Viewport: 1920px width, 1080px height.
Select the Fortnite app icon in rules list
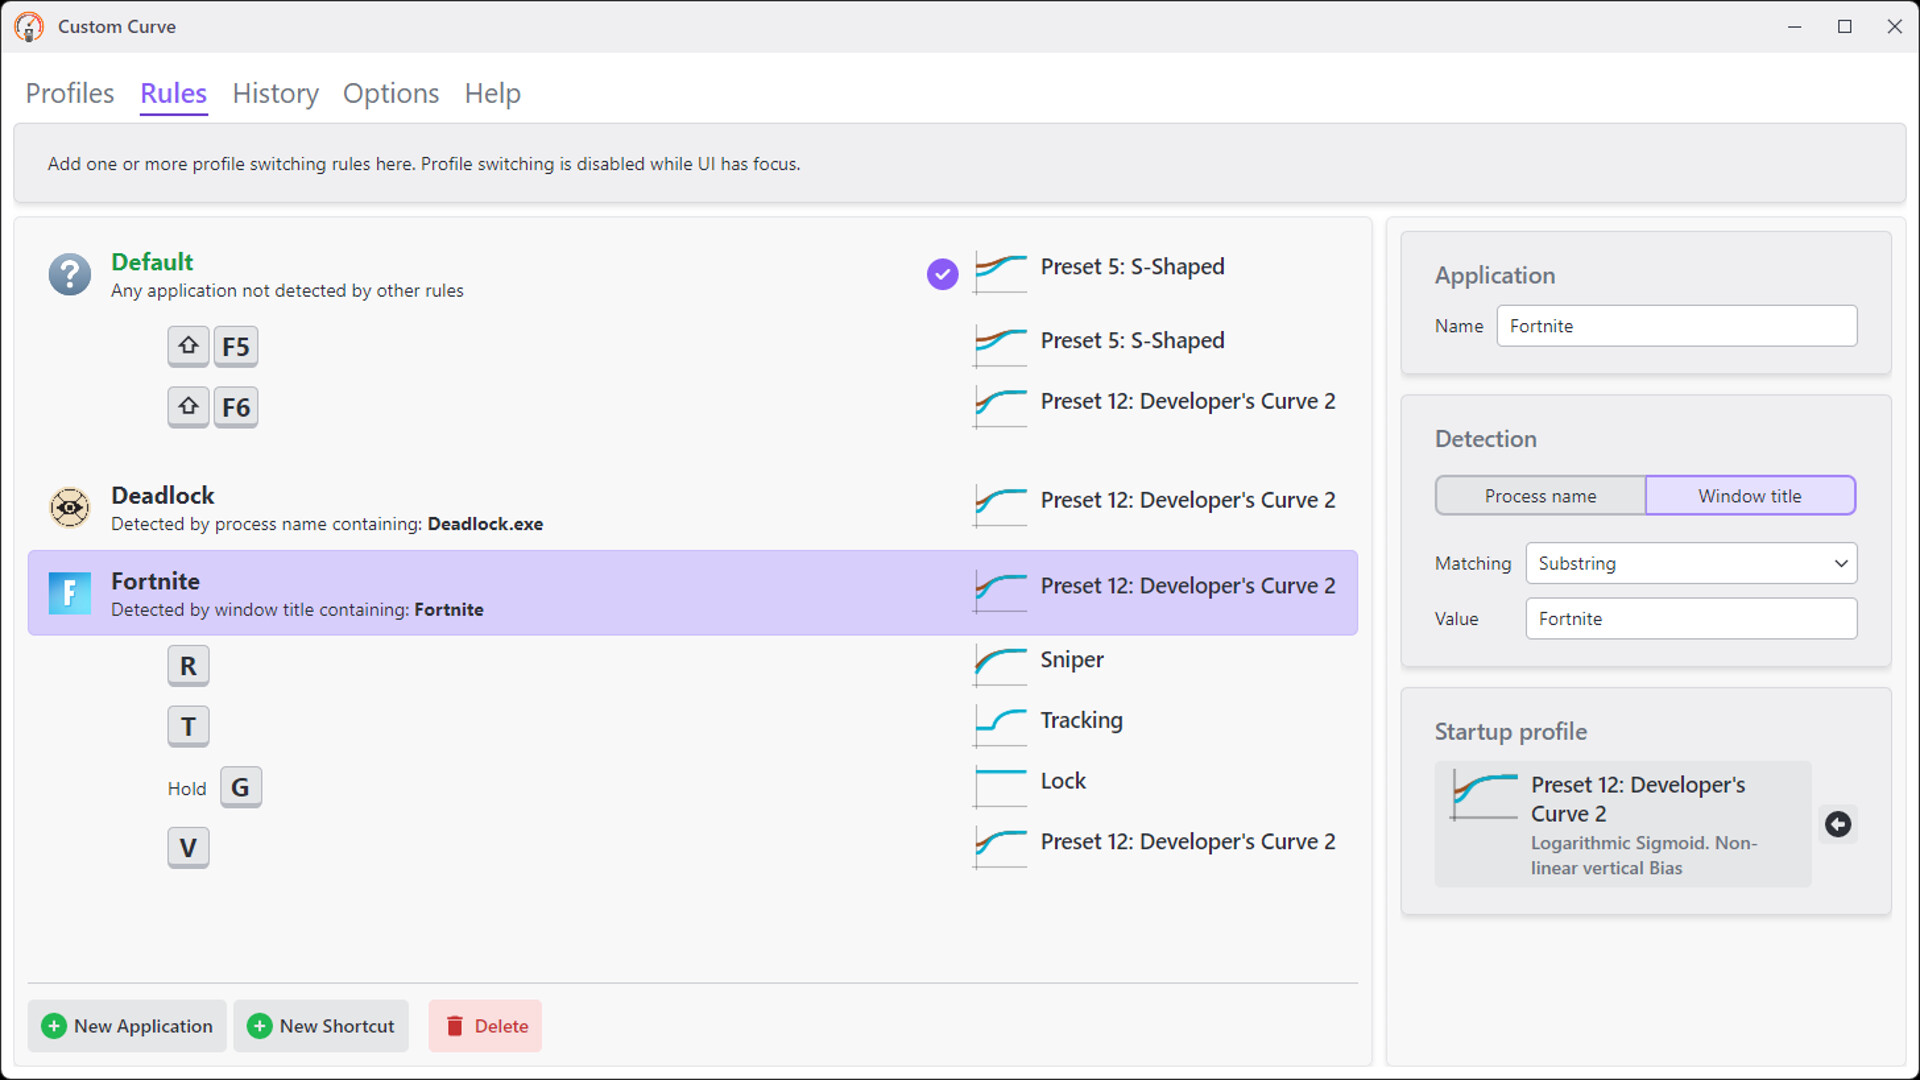click(x=69, y=593)
